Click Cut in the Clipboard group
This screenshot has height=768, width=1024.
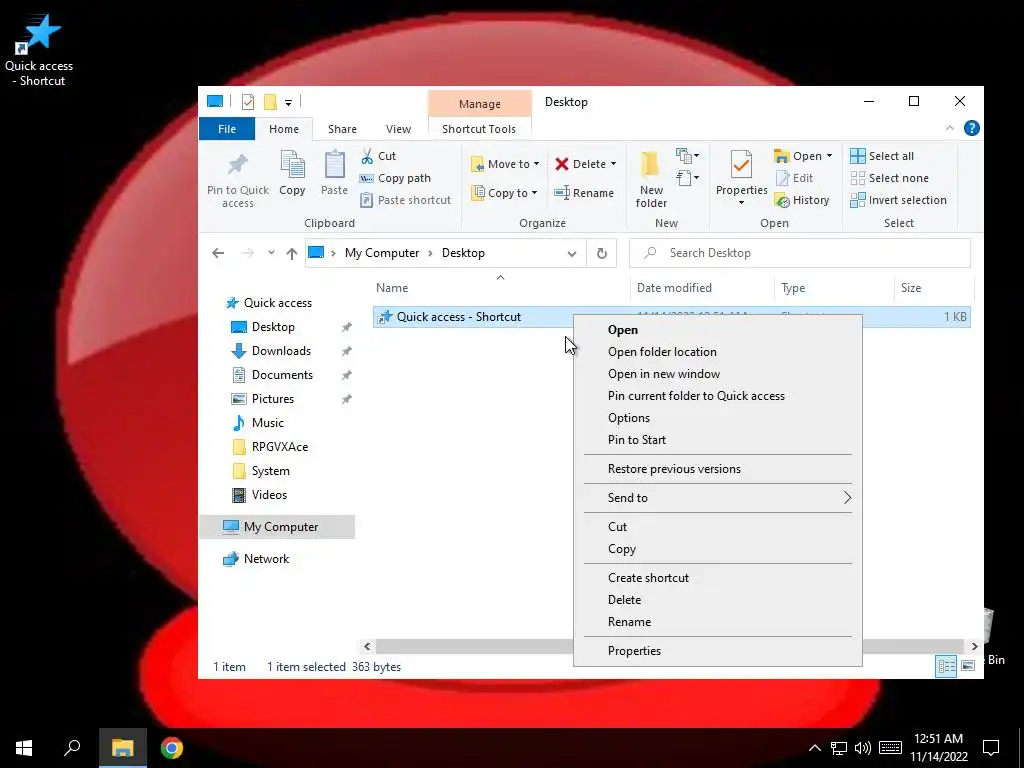point(378,156)
